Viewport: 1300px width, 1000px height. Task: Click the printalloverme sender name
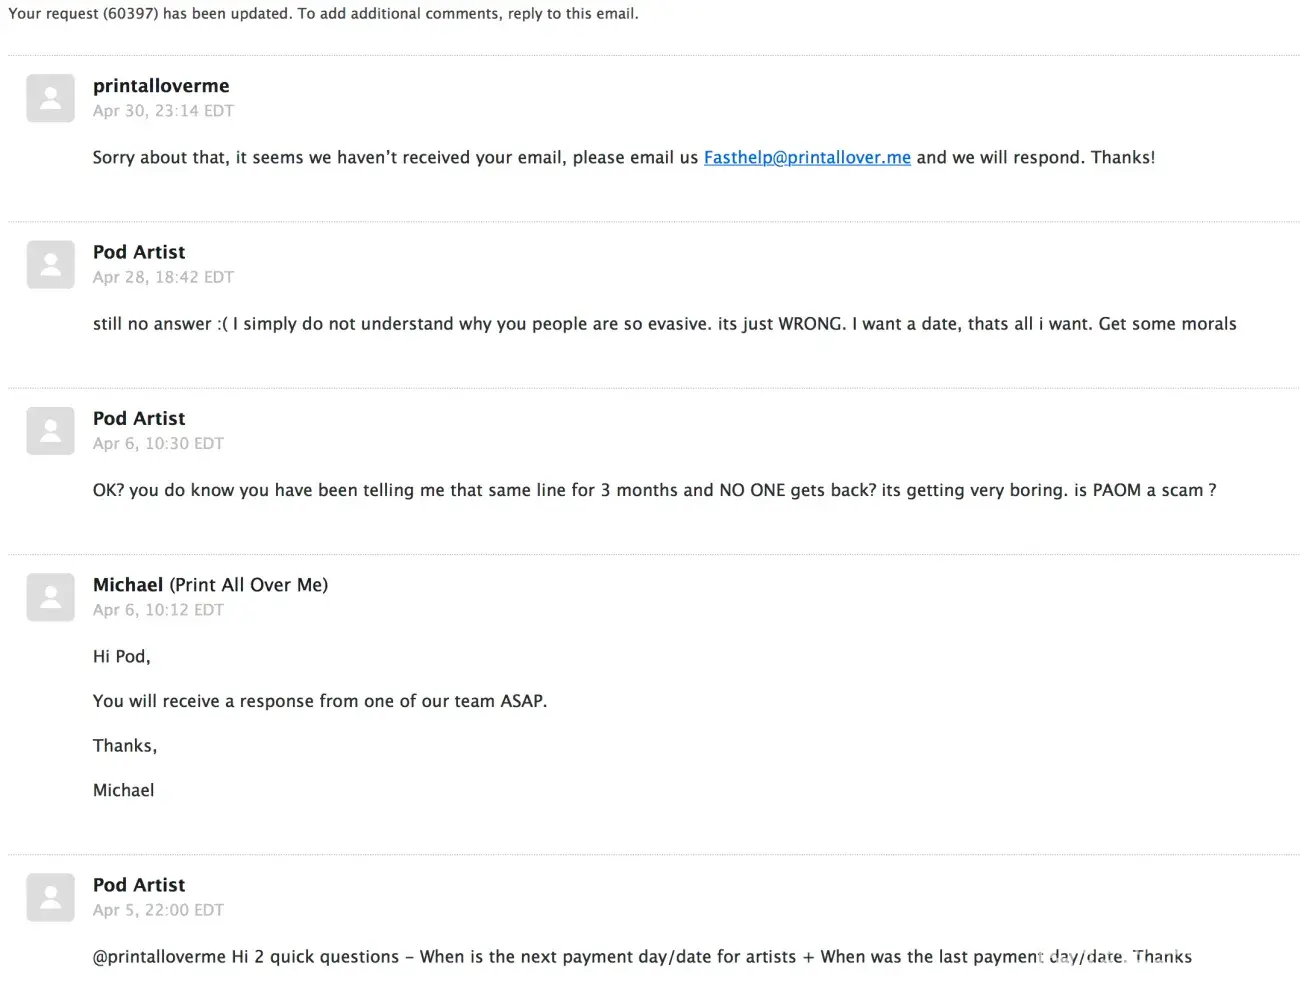click(x=161, y=86)
